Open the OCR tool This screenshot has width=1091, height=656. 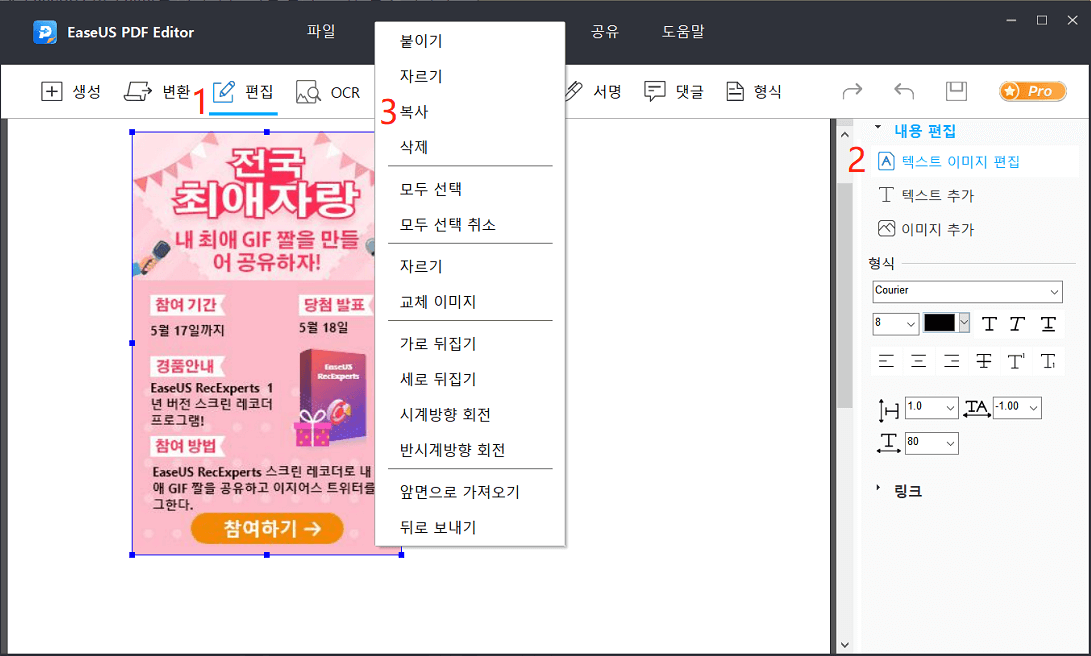328,90
